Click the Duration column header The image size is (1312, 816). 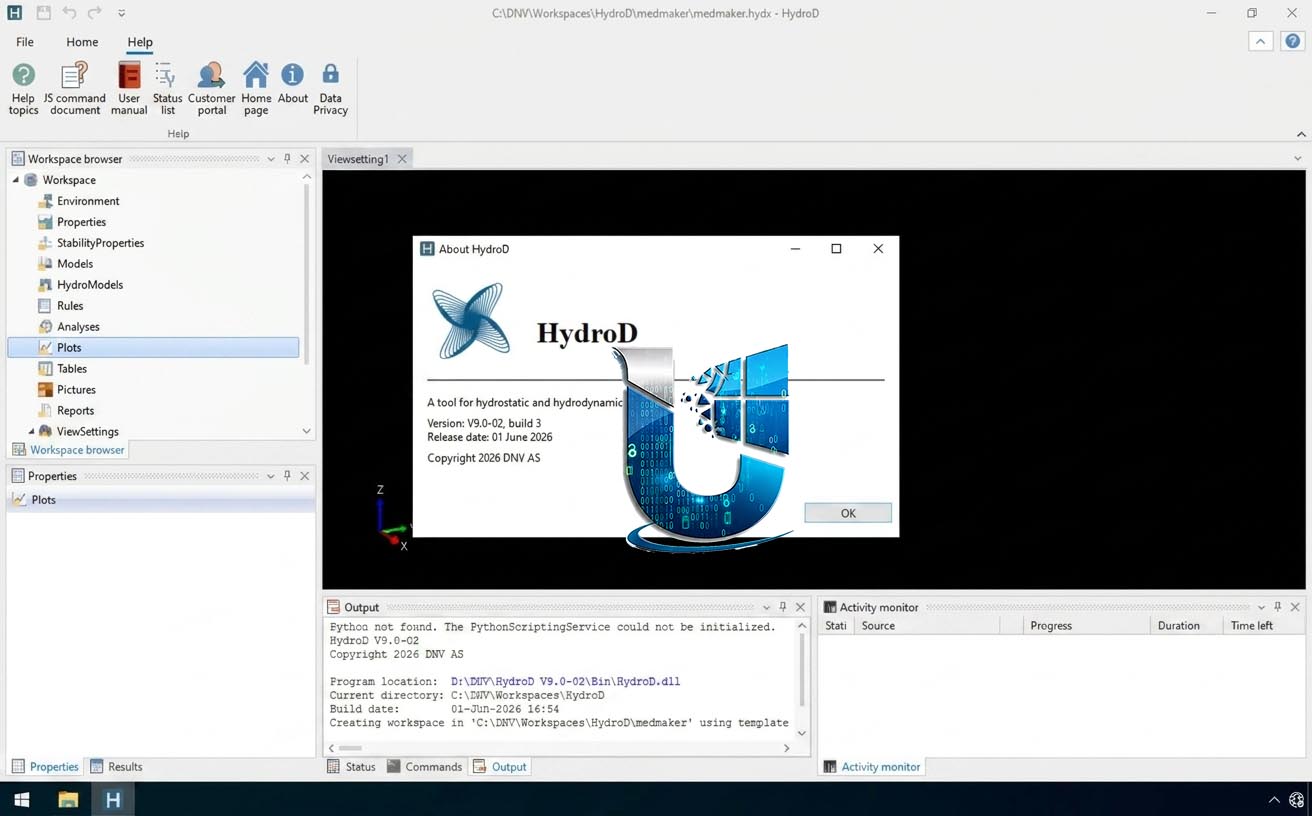(x=1187, y=626)
